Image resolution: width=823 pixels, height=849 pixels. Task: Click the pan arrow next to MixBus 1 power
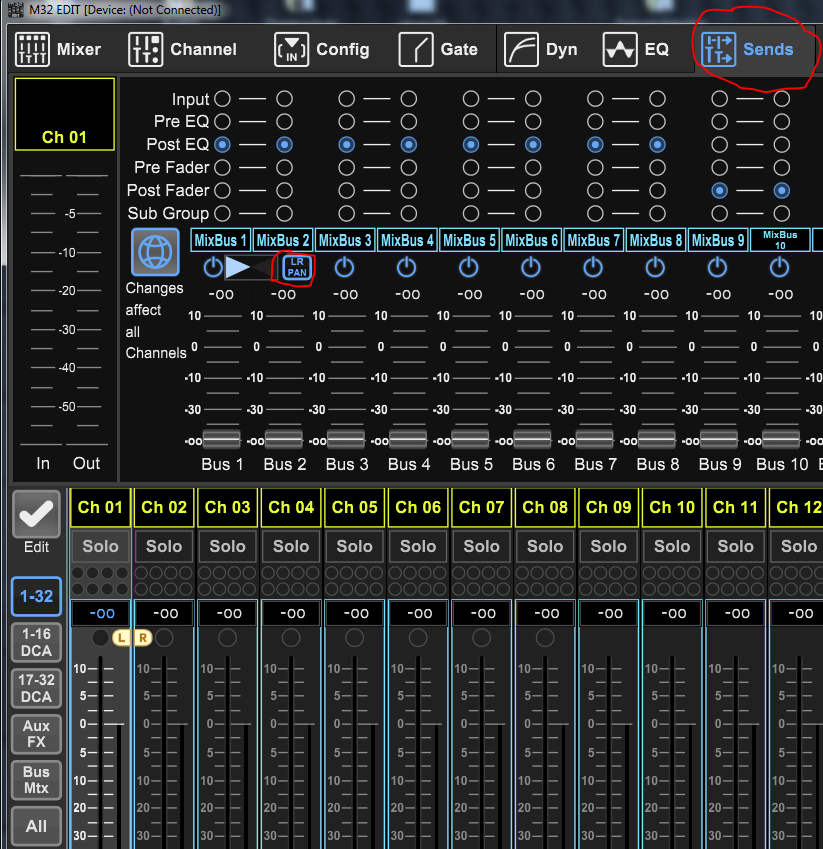(238, 267)
